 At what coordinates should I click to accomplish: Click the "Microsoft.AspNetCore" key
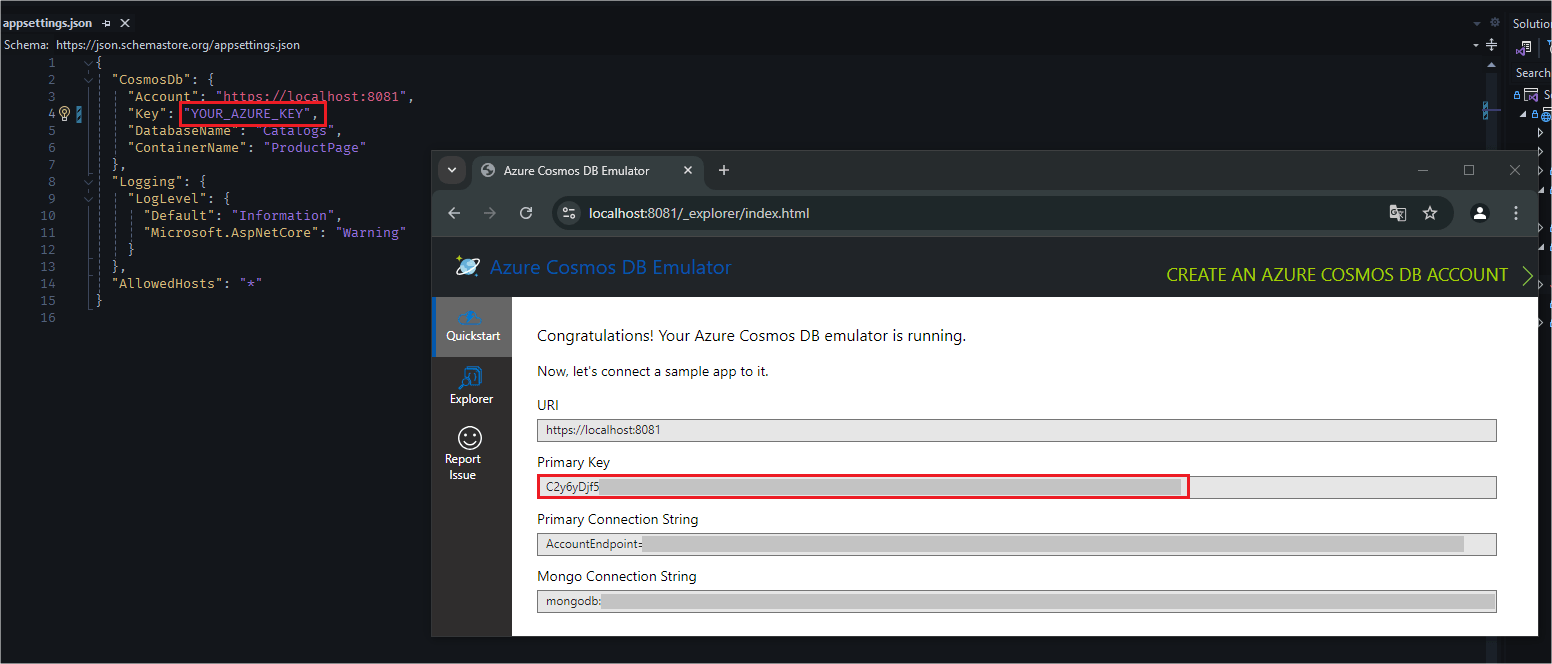231,232
